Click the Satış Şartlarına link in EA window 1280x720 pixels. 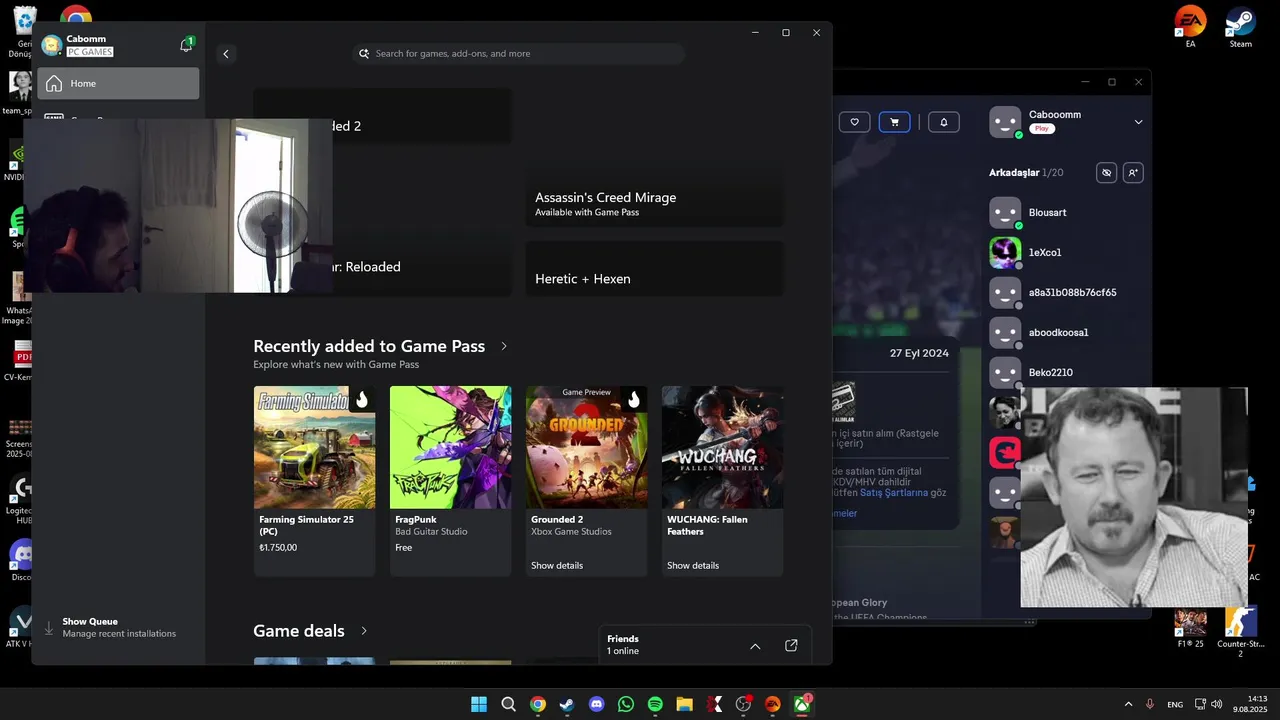895,493
